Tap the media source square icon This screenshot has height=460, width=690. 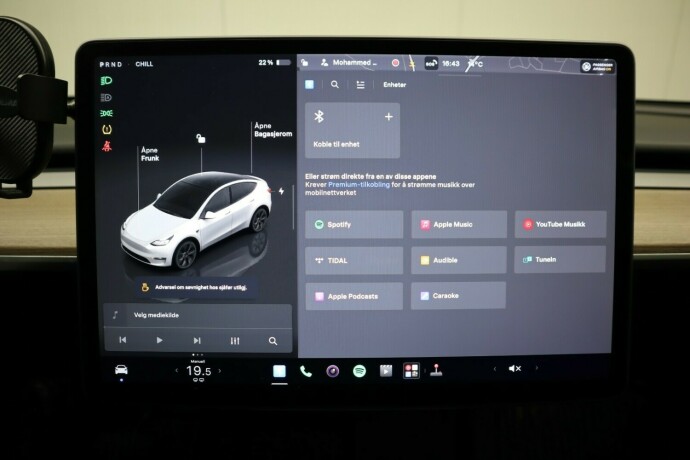coord(309,84)
